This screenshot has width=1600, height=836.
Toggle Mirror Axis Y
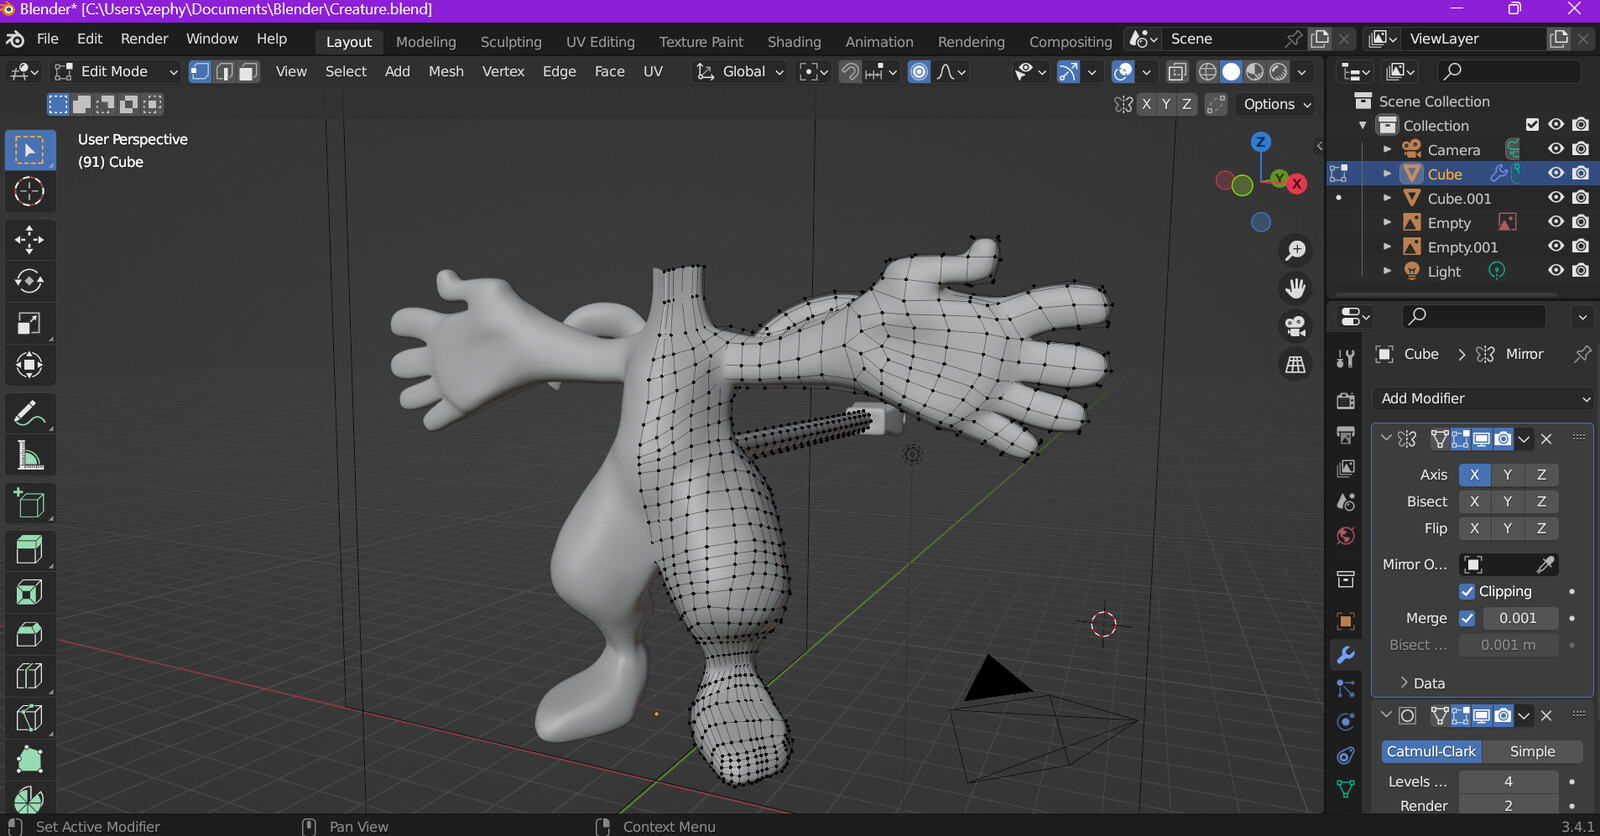[x=1507, y=475]
